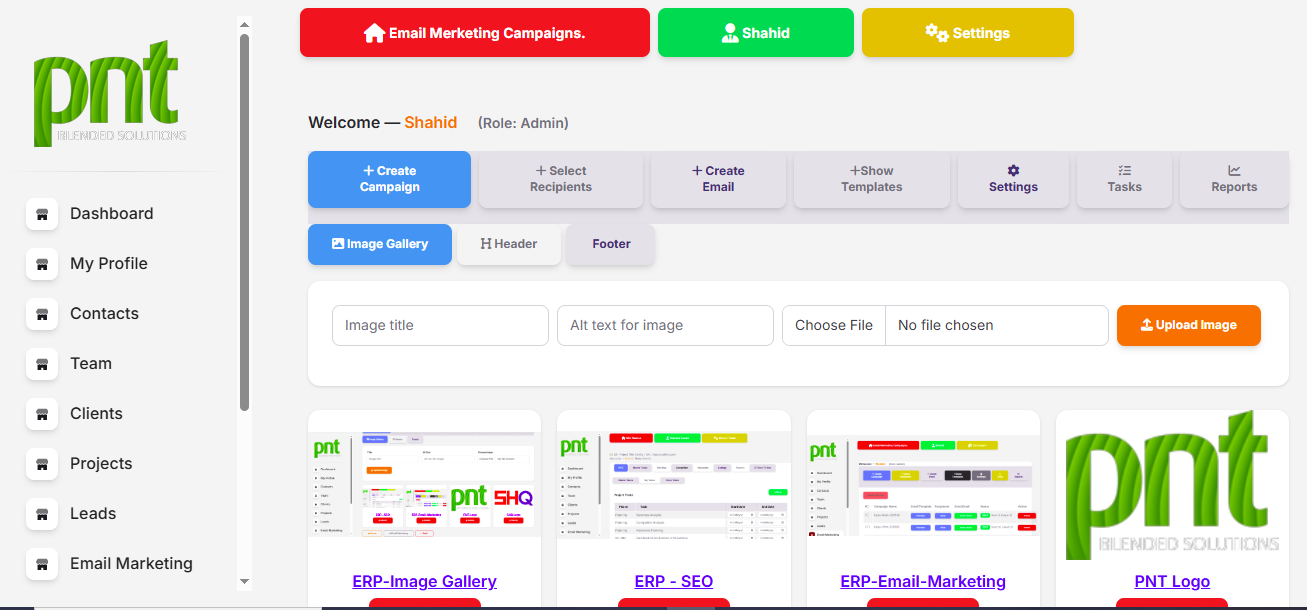Viewport: 1307px width, 610px height.
Task: Click the Contacts sidebar icon
Action: pyautogui.click(x=42, y=314)
